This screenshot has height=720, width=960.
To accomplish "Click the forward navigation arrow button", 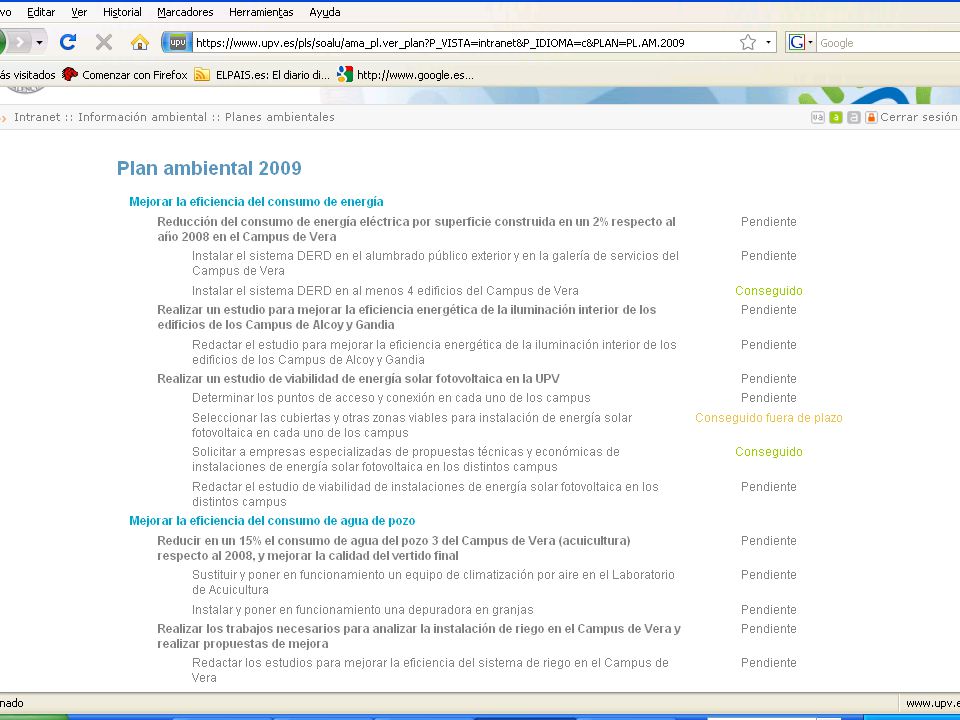I will (19, 42).
